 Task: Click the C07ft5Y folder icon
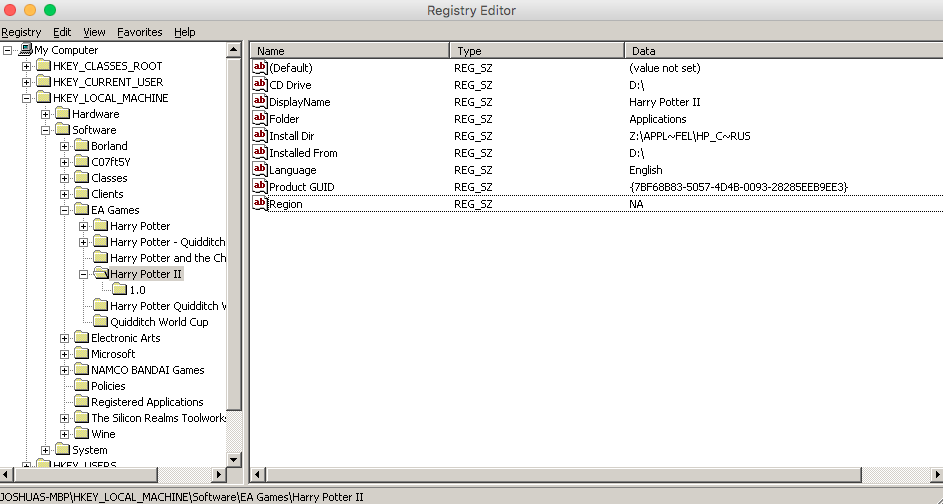(82, 162)
